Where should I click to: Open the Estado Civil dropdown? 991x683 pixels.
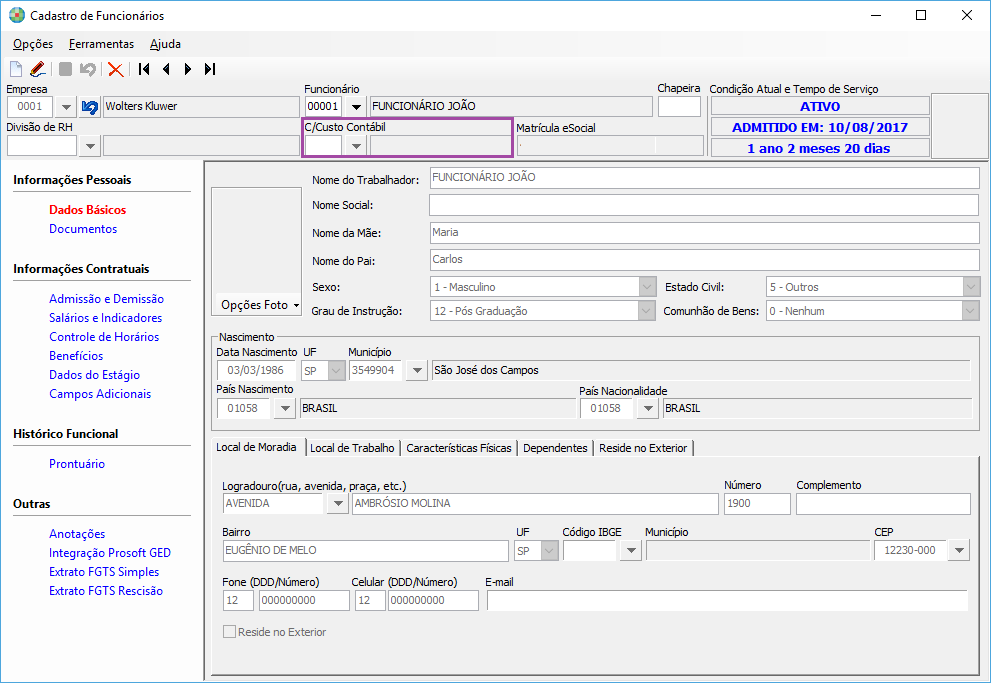tap(970, 287)
